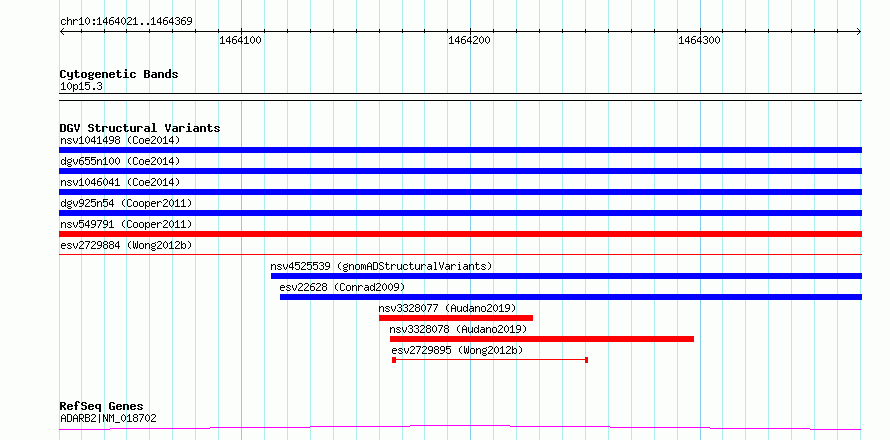Open the nsv549791 (Cooper2011) variant label
Screen dimensions: 890x440
click(x=126, y=224)
